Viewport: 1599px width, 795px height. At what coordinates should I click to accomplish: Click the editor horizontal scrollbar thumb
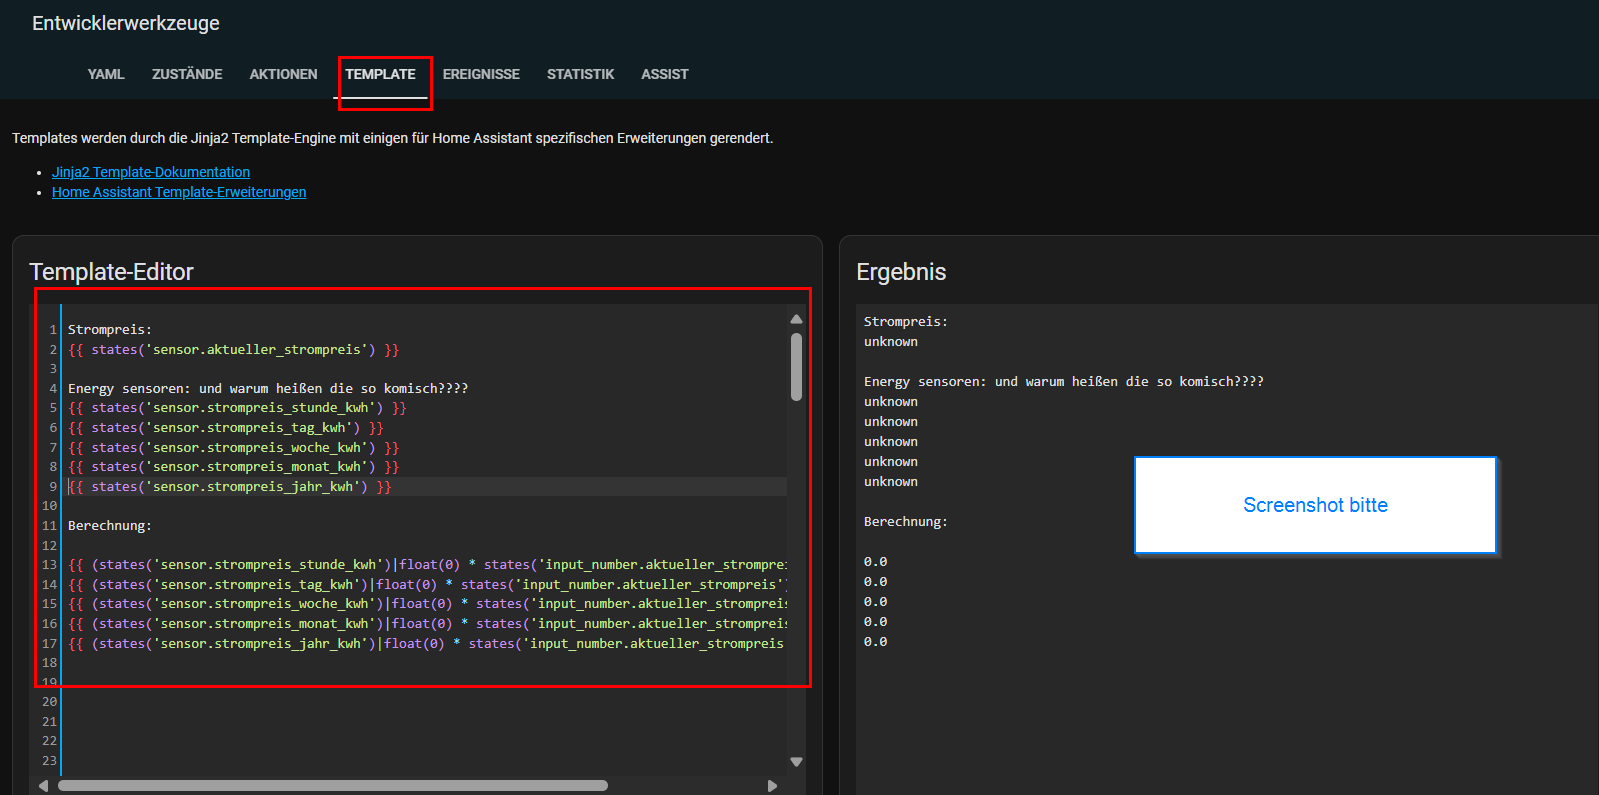point(333,786)
